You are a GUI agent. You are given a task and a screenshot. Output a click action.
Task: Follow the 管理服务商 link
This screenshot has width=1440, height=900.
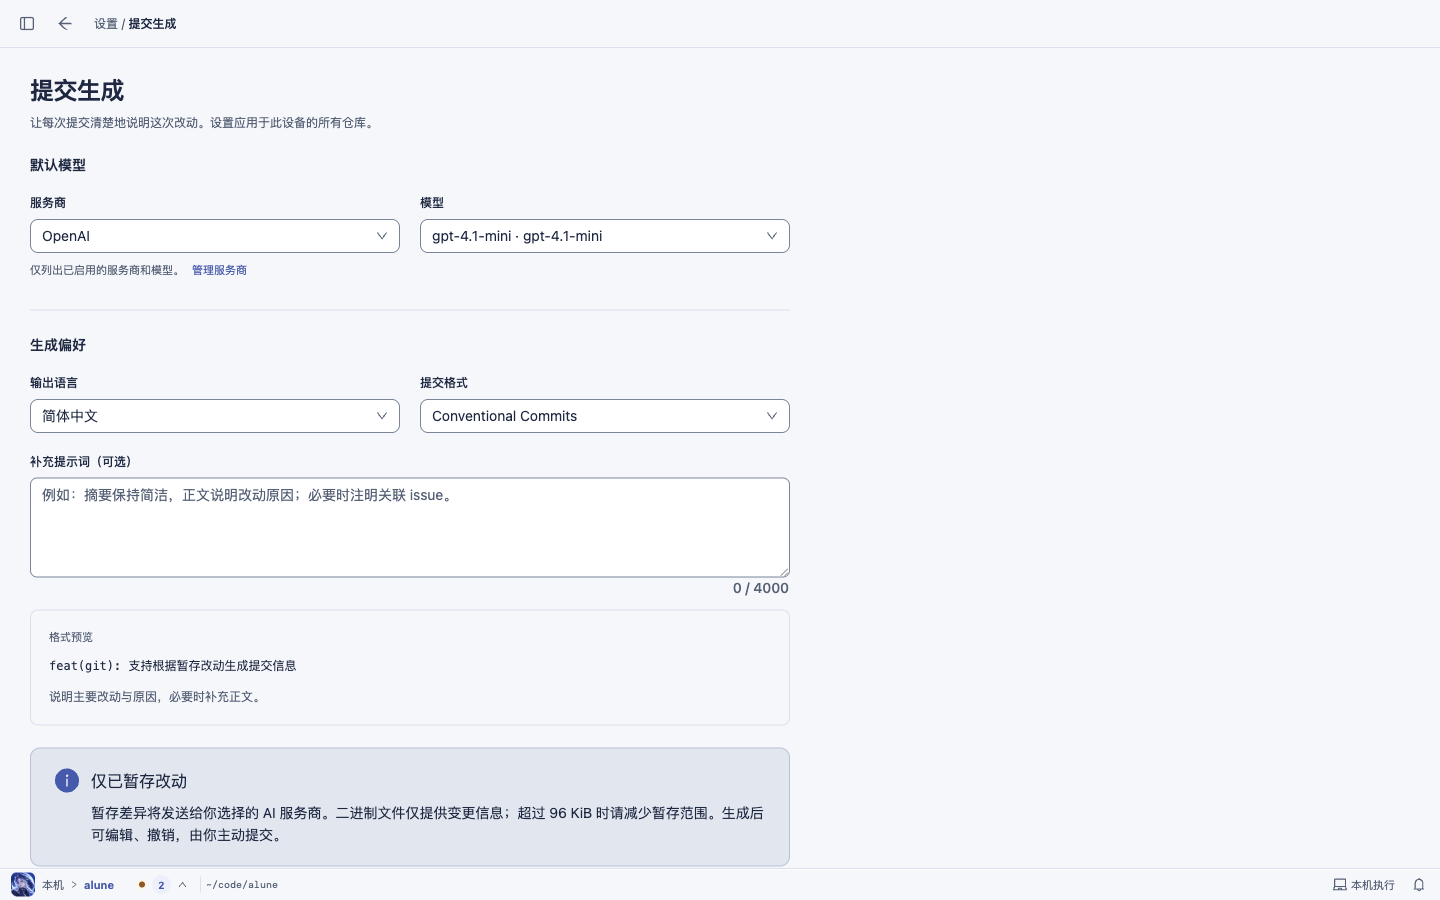point(219,270)
